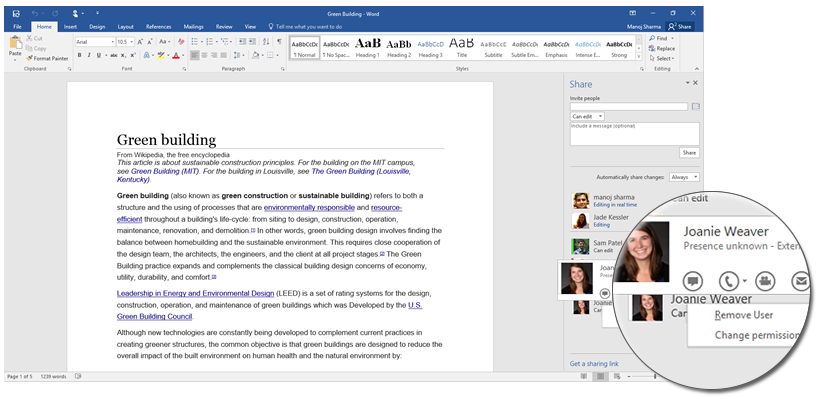Toggle Align Left

[x=195, y=55]
